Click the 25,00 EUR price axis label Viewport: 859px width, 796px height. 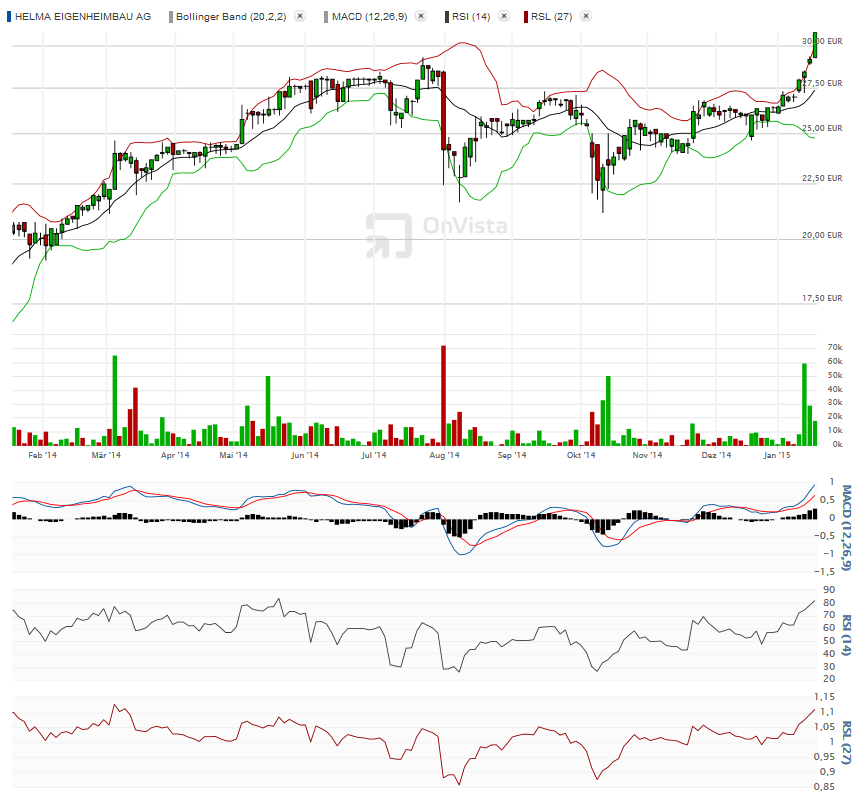822,128
